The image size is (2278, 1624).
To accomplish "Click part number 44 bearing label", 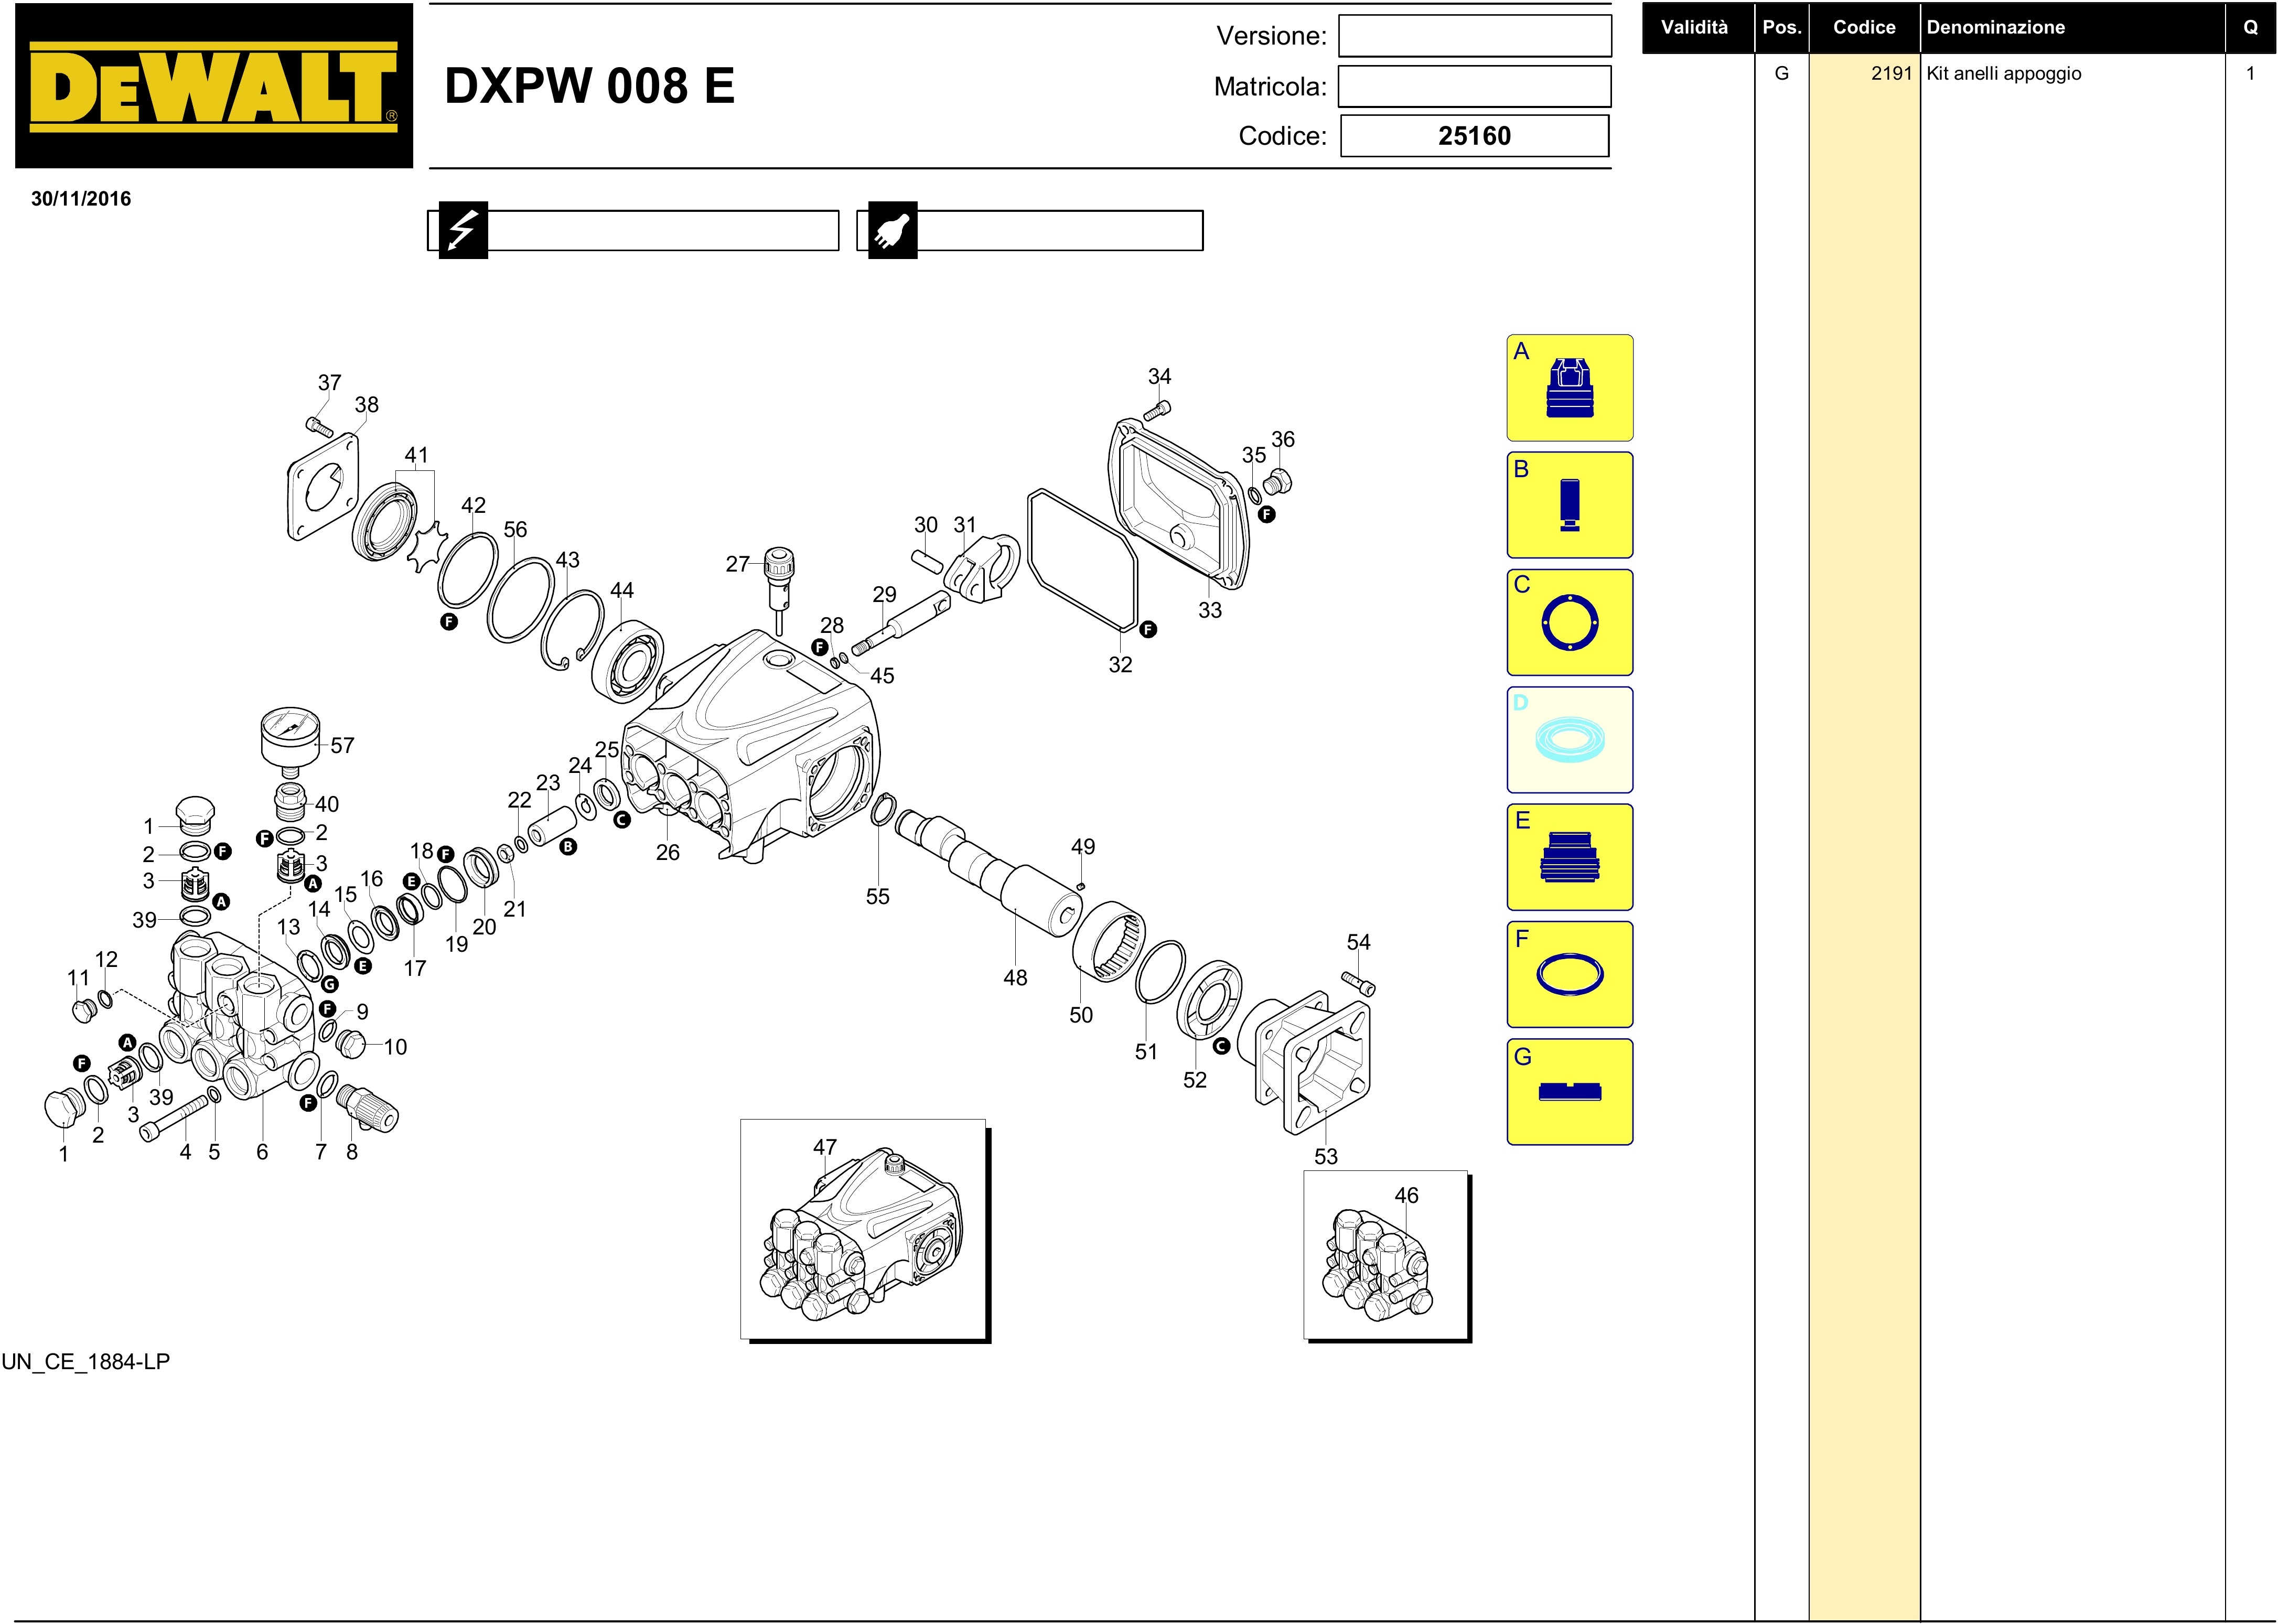I will pyautogui.click(x=622, y=591).
